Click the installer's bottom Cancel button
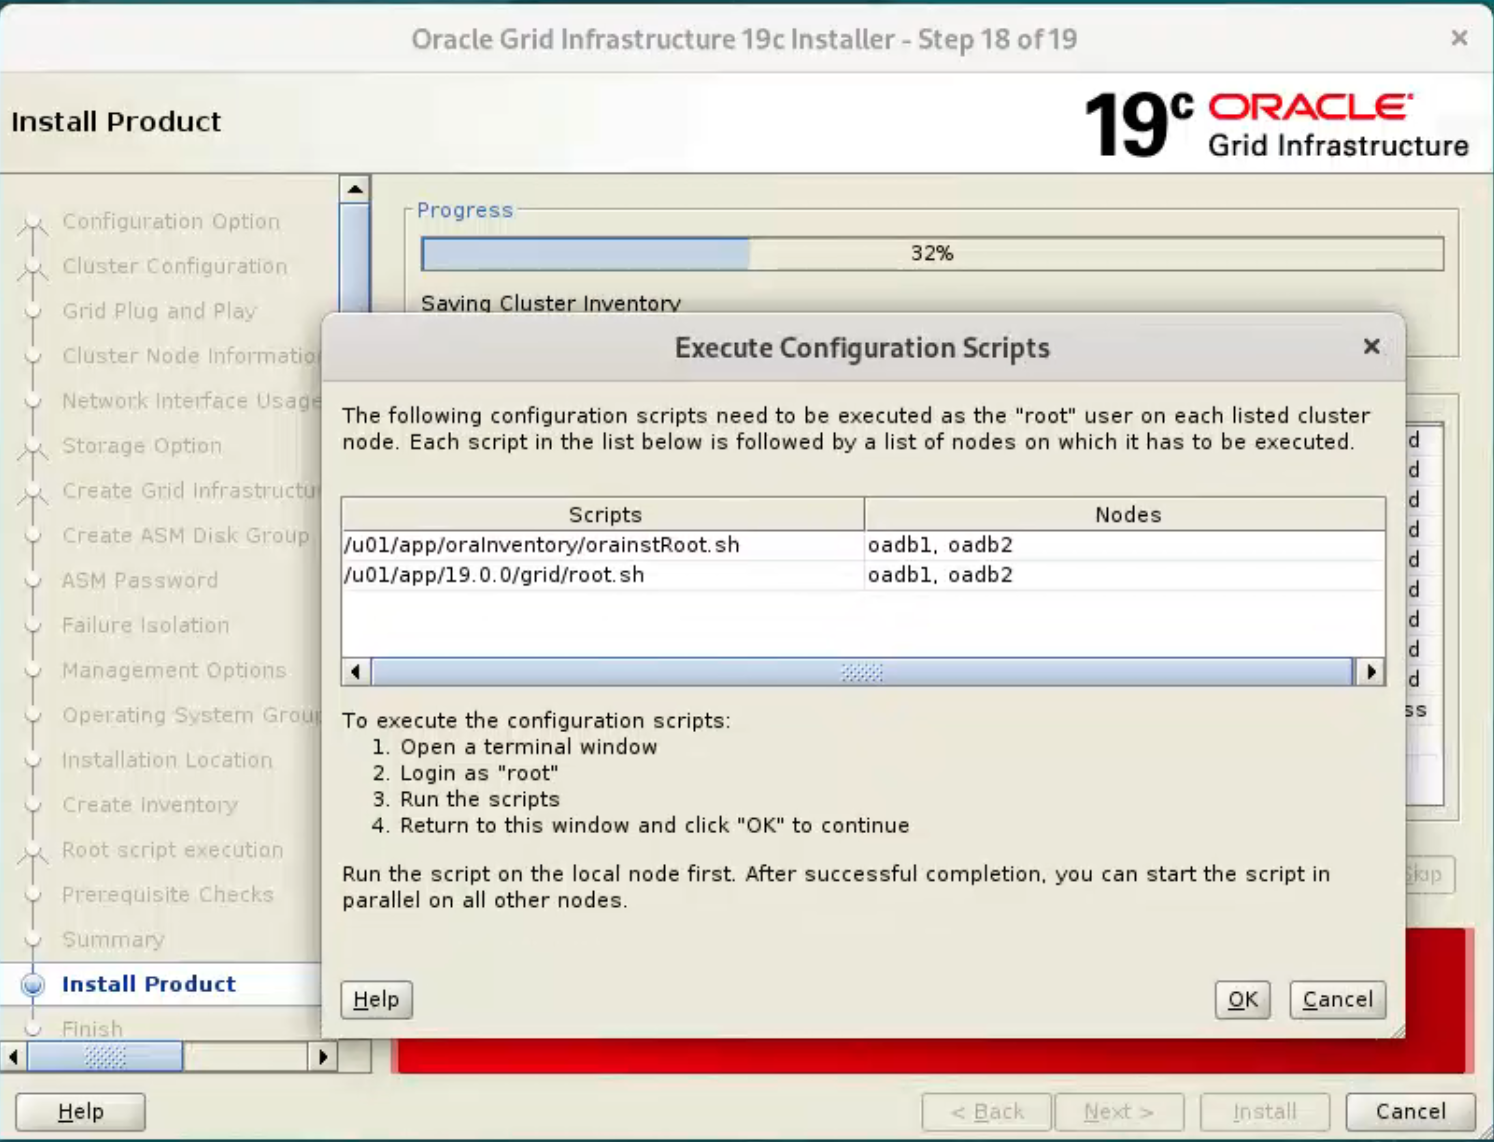The image size is (1494, 1142). [1410, 1111]
